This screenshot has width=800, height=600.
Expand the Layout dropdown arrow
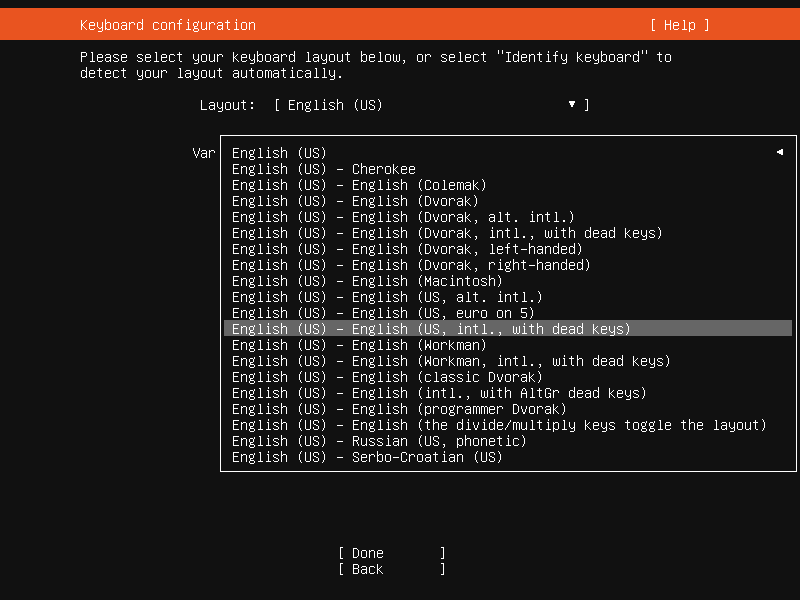tap(572, 105)
